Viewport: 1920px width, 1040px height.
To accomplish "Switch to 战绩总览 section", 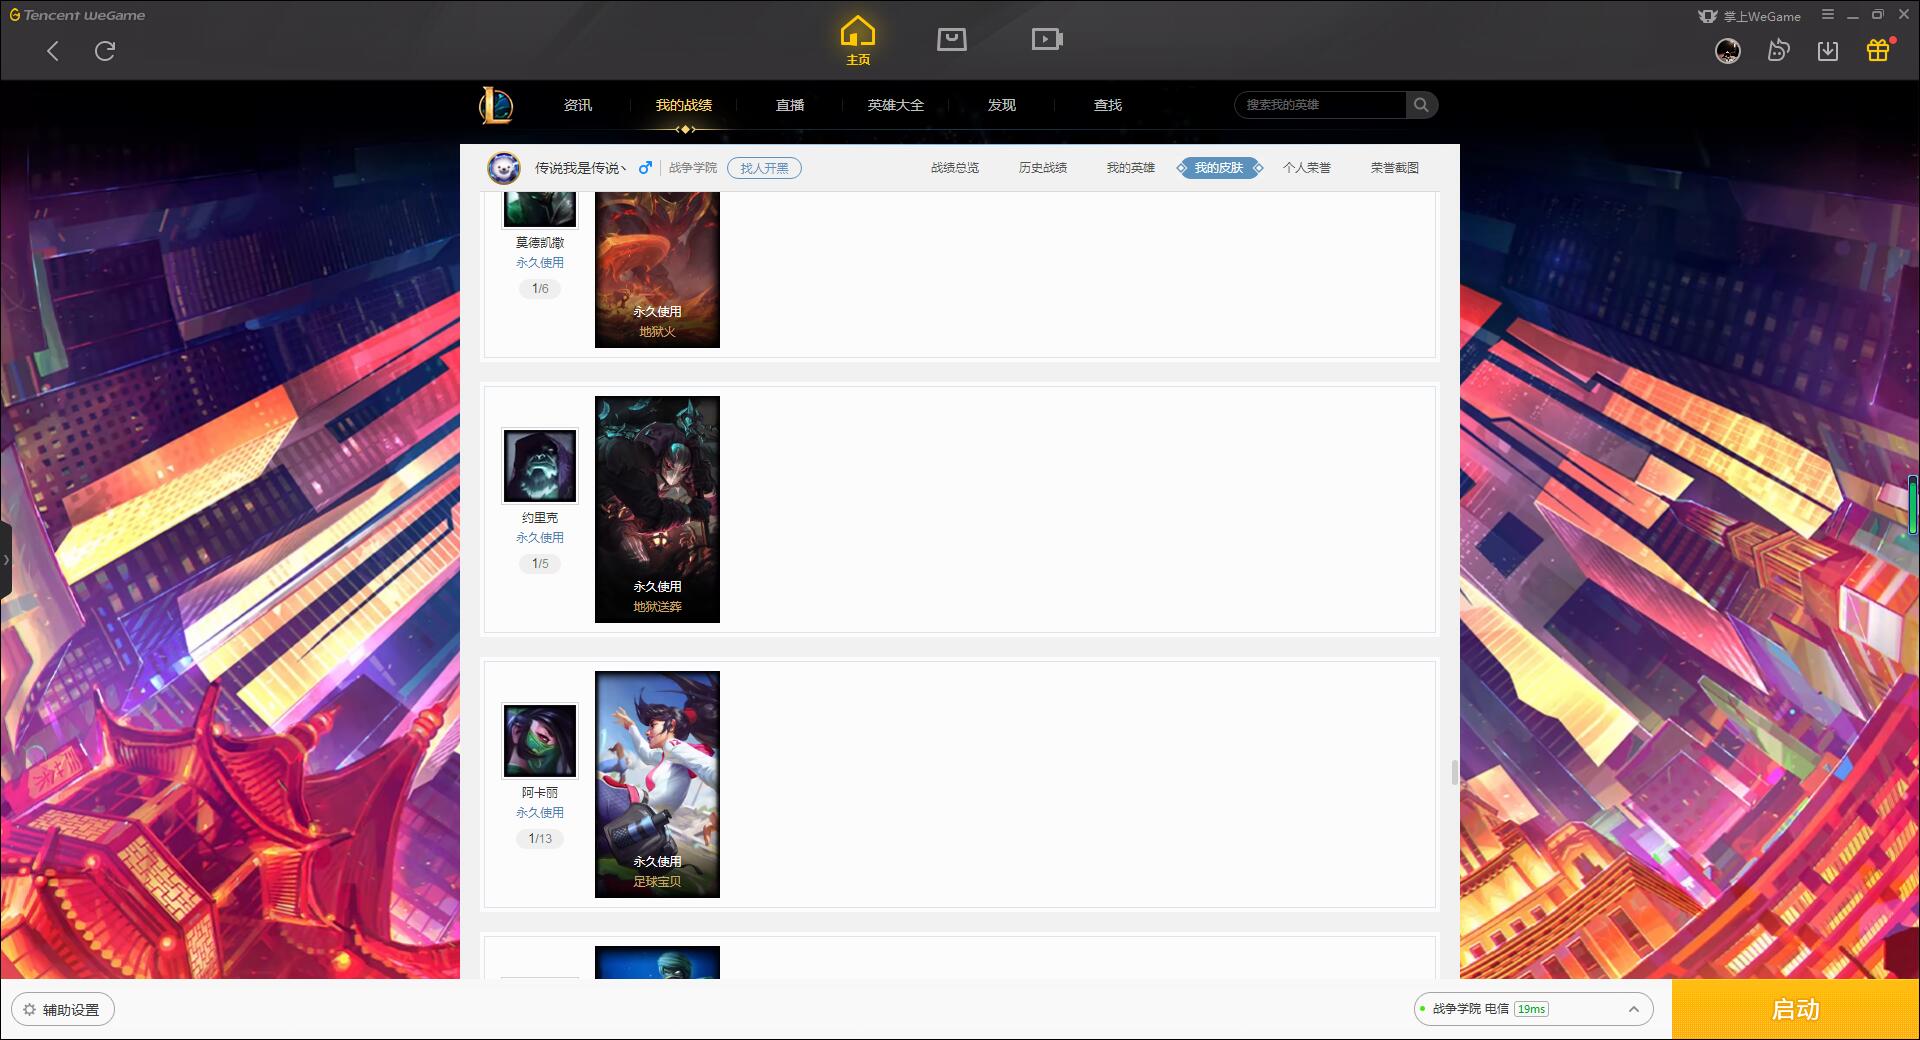I will [955, 168].
